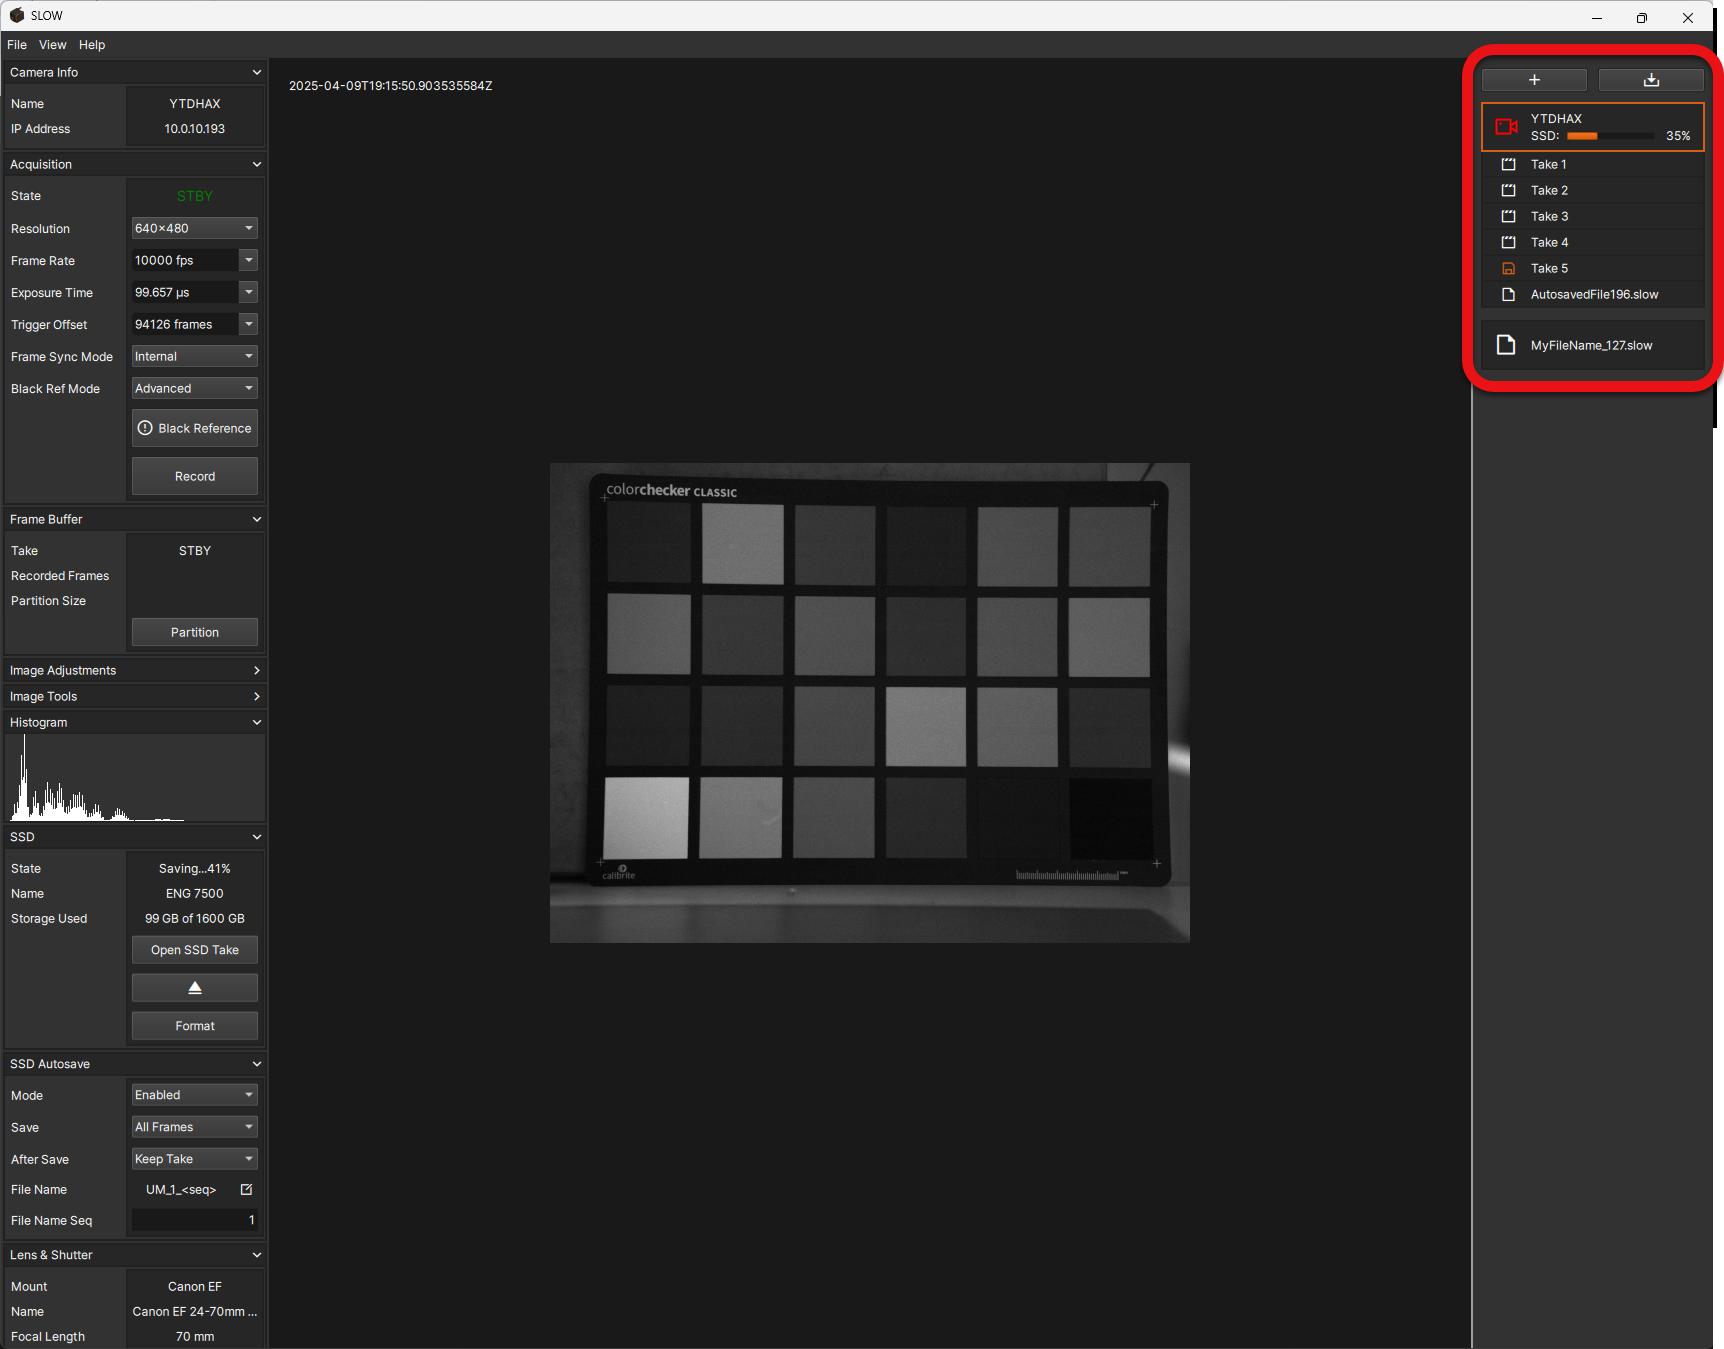Open the File menu

pyautogui.click(x=16, y=44)
